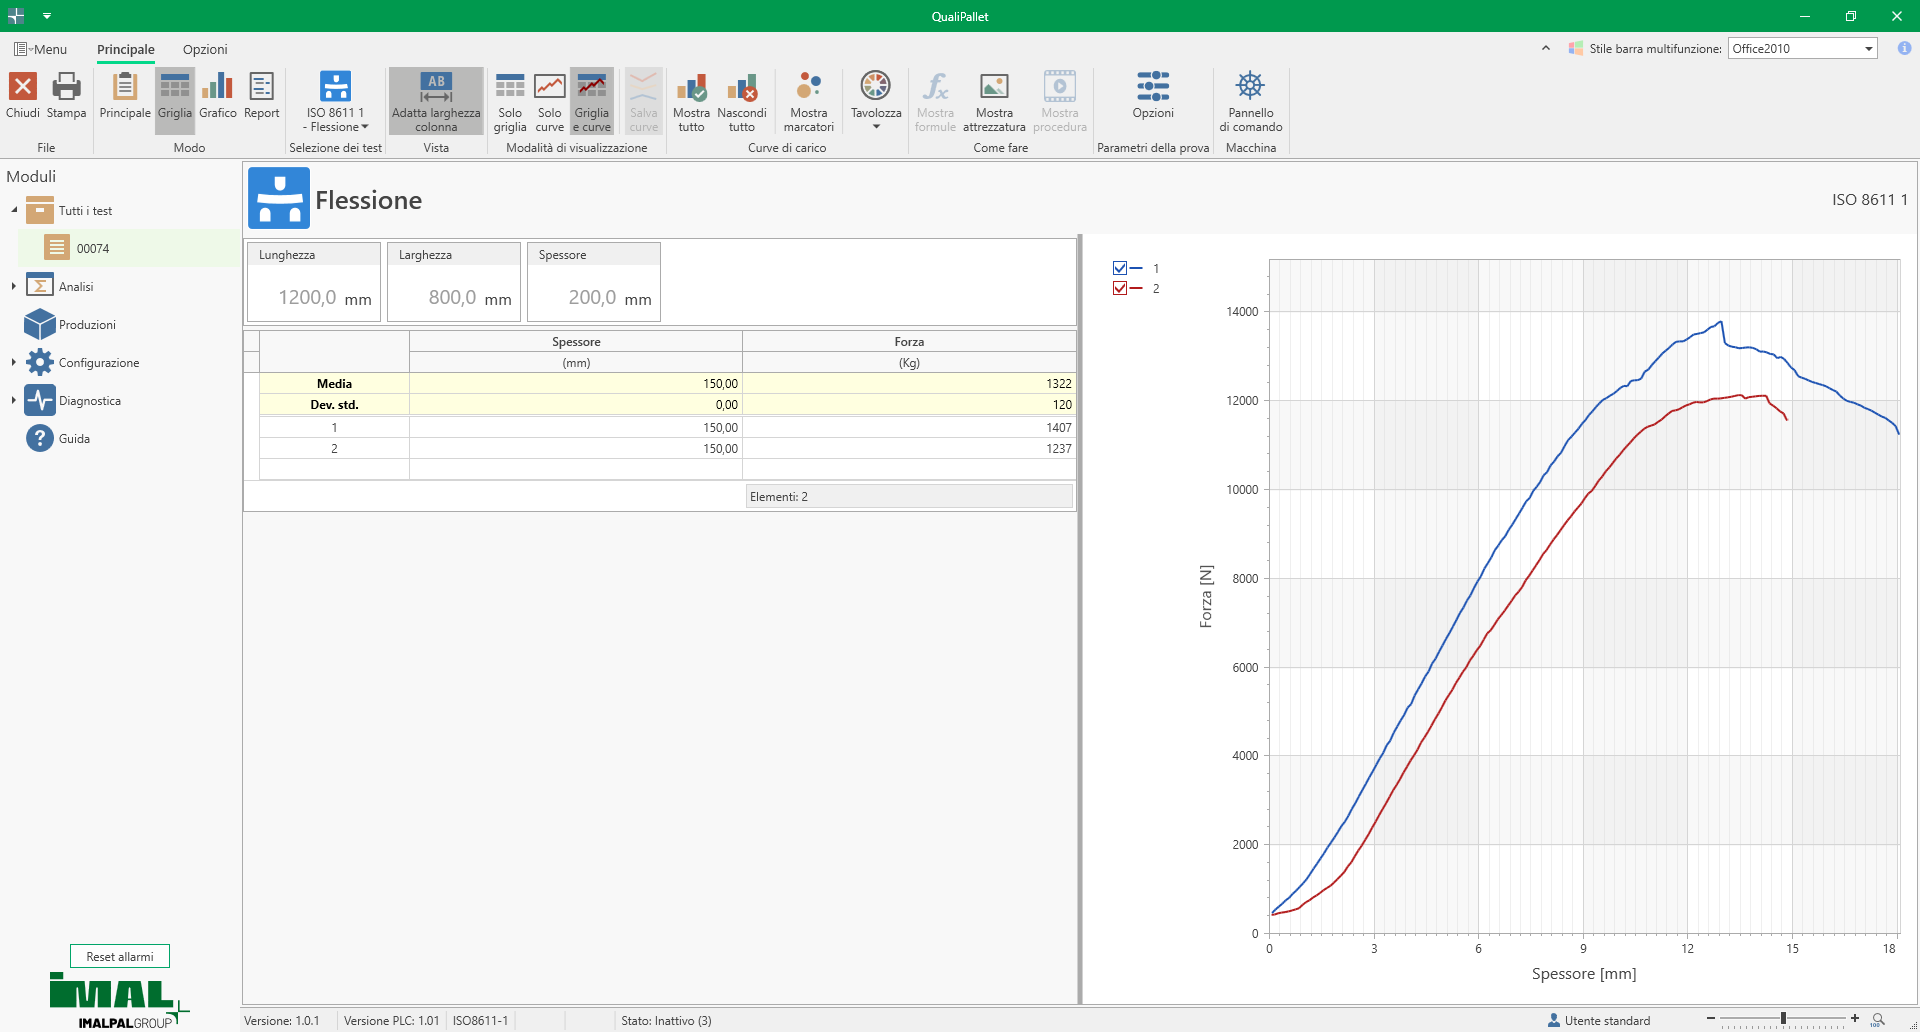
Task: Open the ribbon style Office2010 dropdown
Action: point(1868,49)
